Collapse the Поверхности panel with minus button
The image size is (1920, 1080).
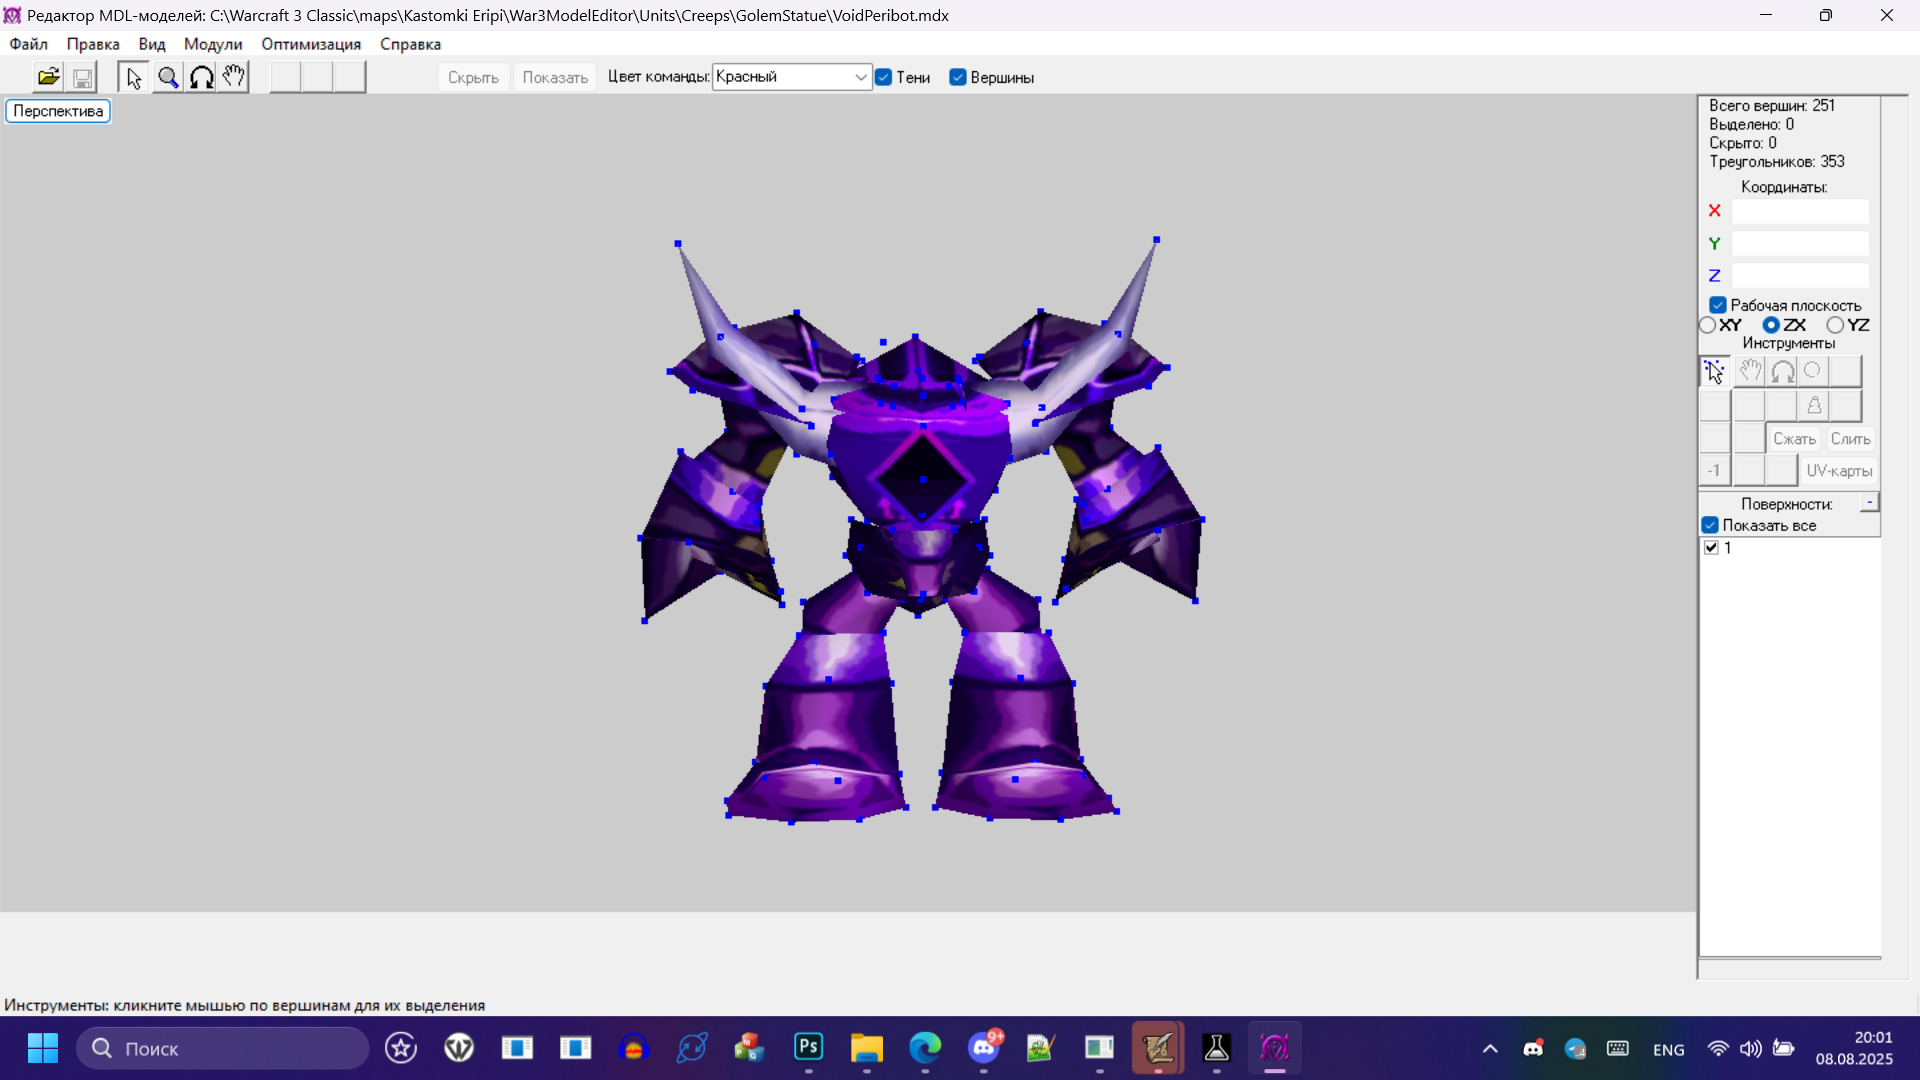click(1869, 502)
